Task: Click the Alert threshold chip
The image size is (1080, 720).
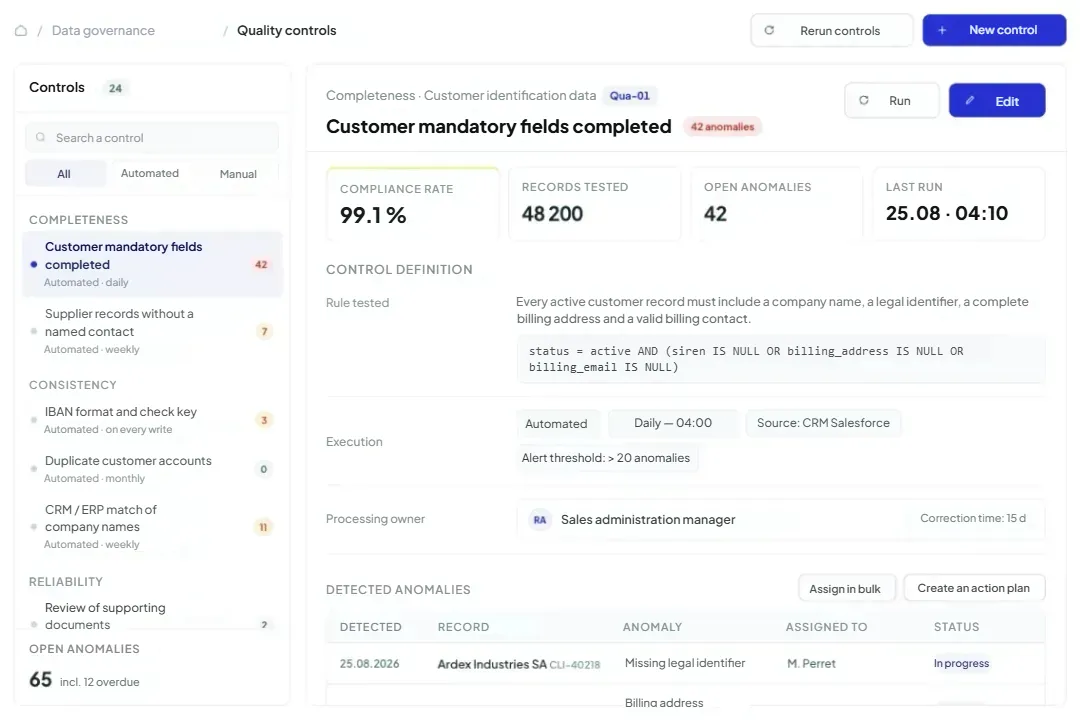Action: click(606, 458)
